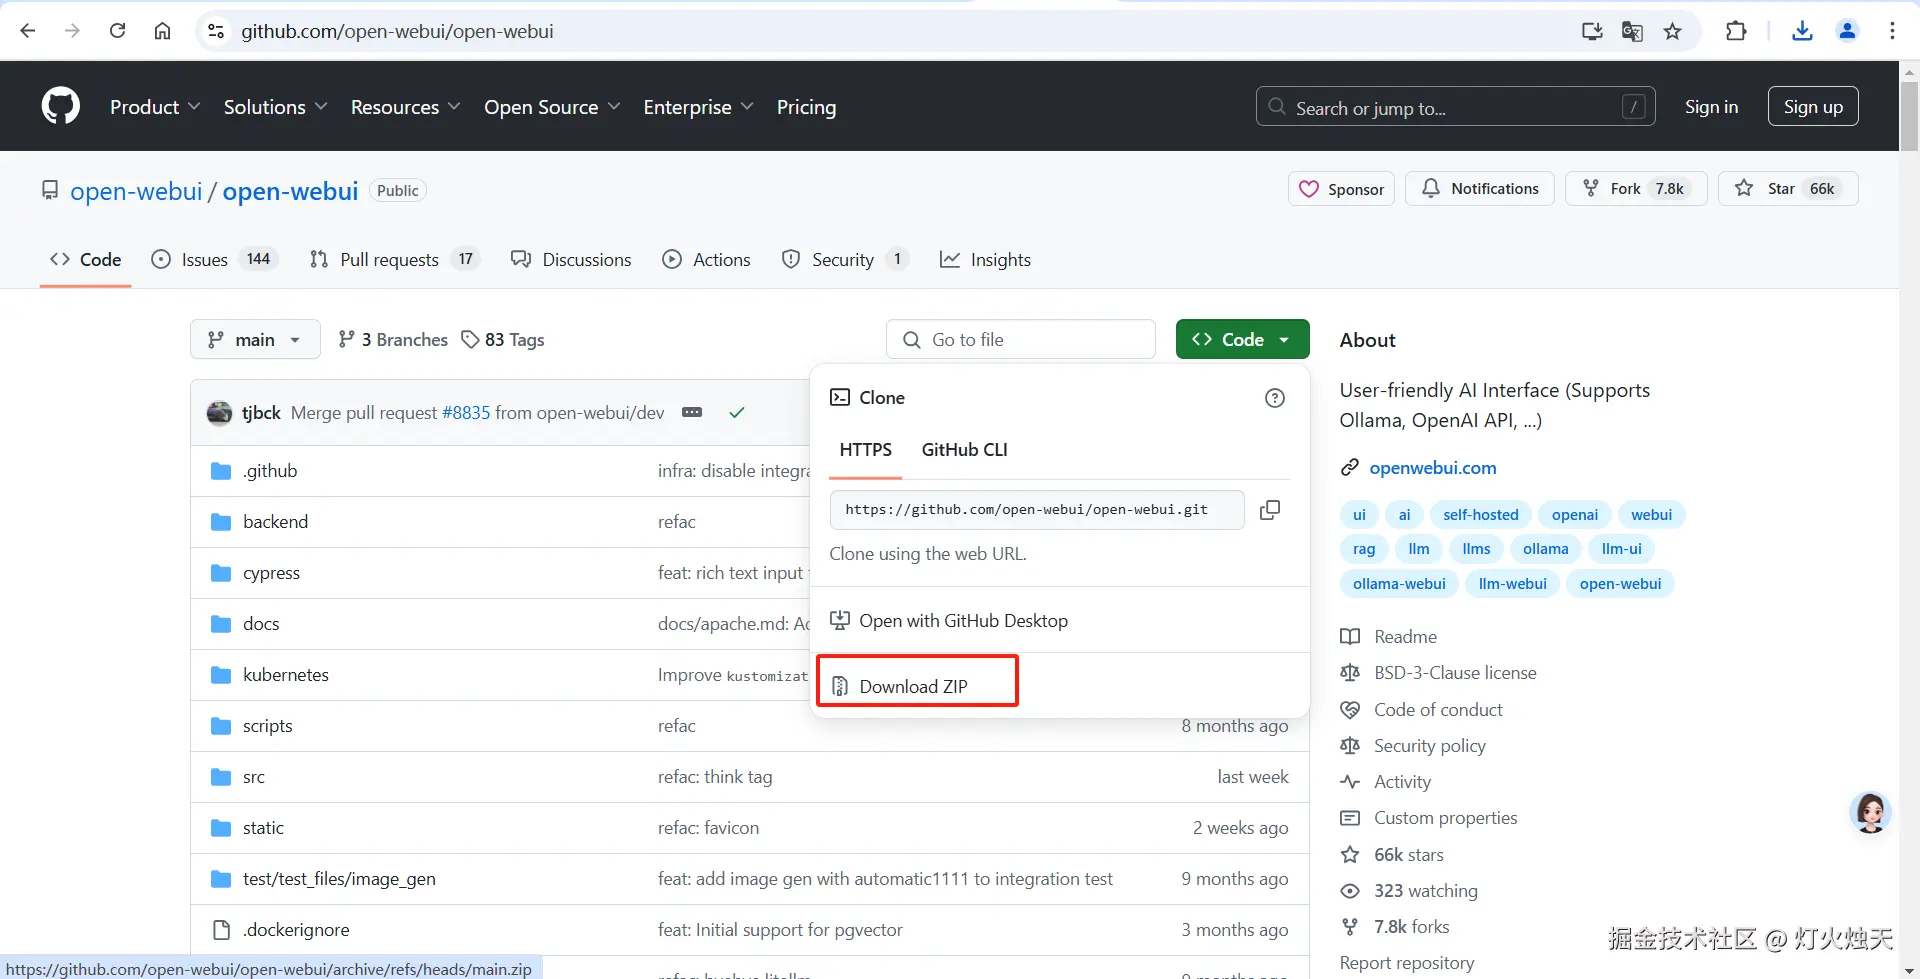Open the Discussions tab

pos(571,260)
